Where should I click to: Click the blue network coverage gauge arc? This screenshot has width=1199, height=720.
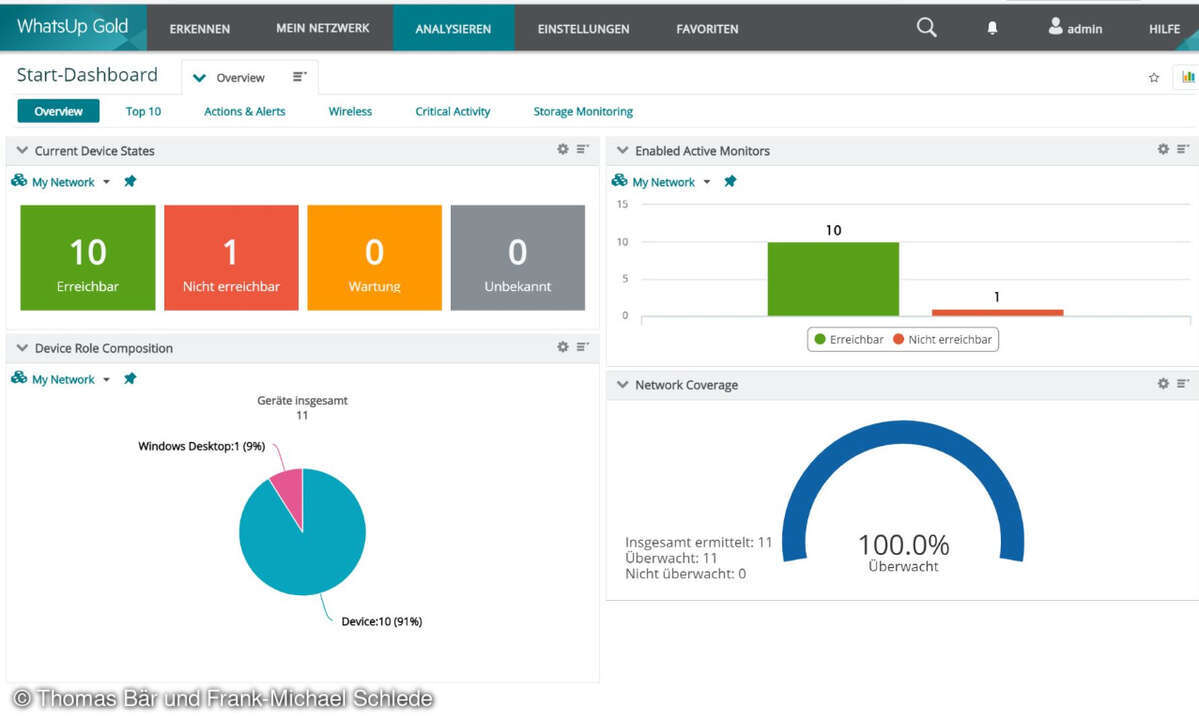click(x=903, y=432)
